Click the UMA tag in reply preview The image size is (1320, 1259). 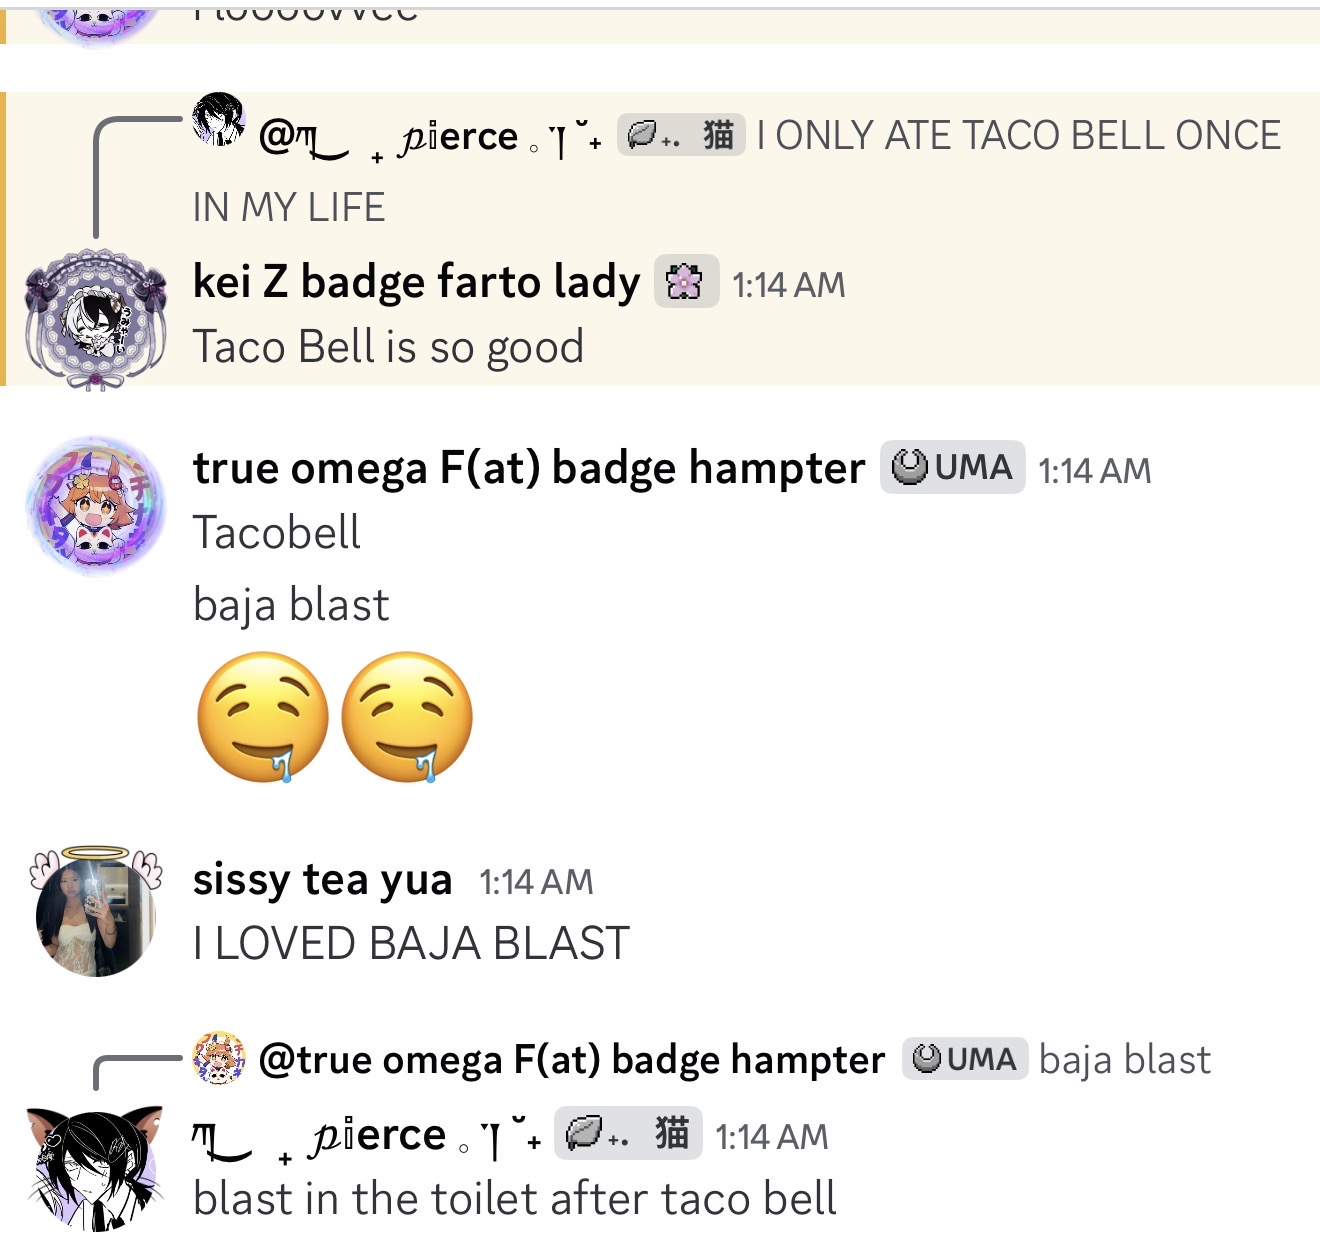point(965,1059)
